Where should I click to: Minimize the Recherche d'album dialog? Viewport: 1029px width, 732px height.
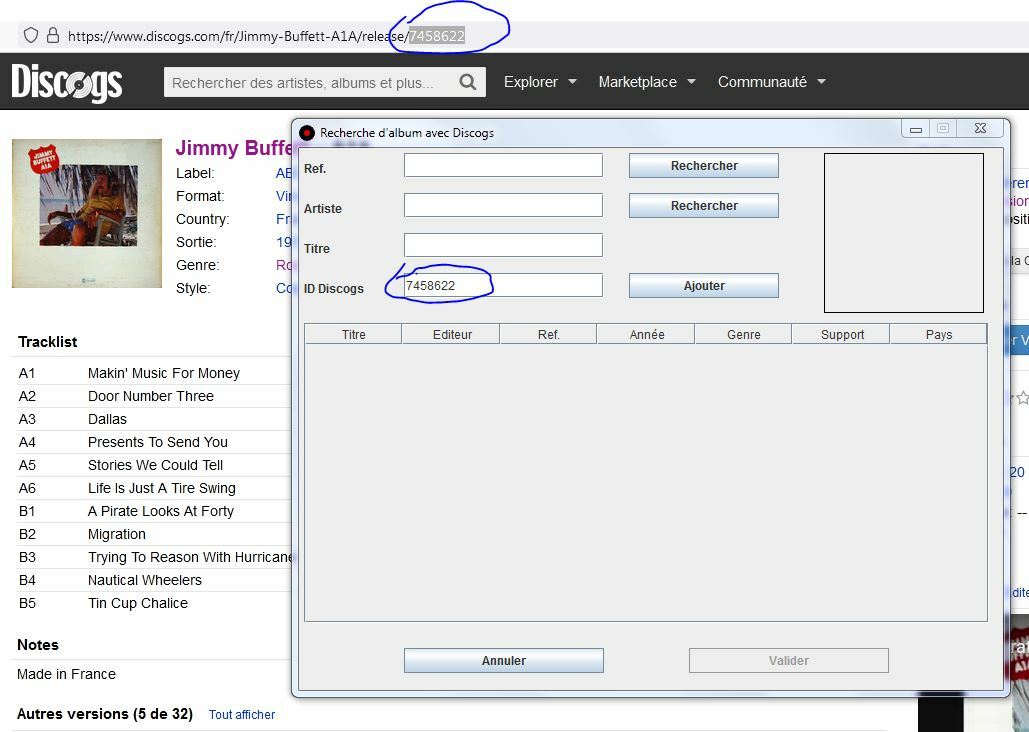click(915, 129)
